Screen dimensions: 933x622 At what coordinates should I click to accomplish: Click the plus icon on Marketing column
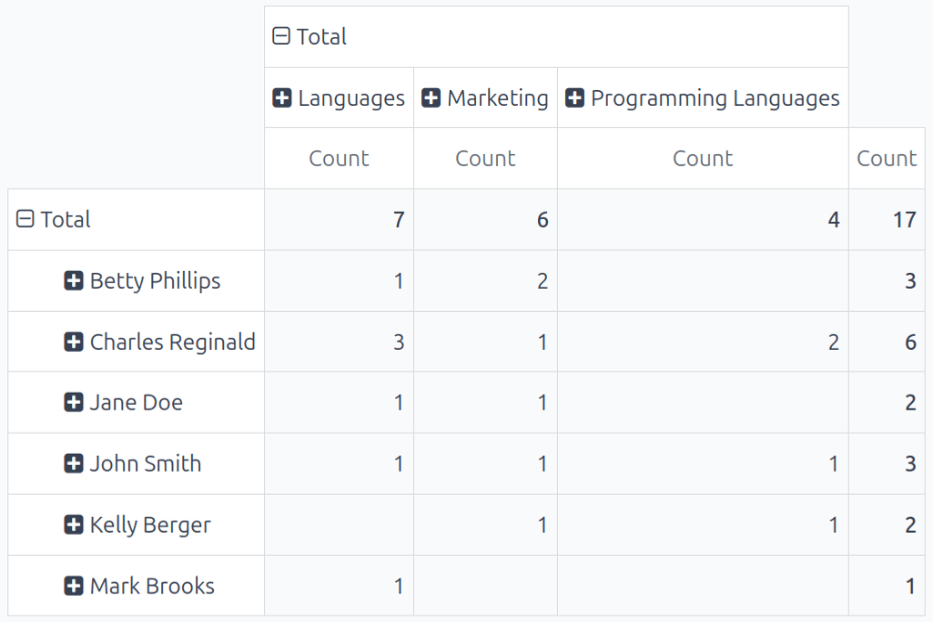[x=431, y=98]
